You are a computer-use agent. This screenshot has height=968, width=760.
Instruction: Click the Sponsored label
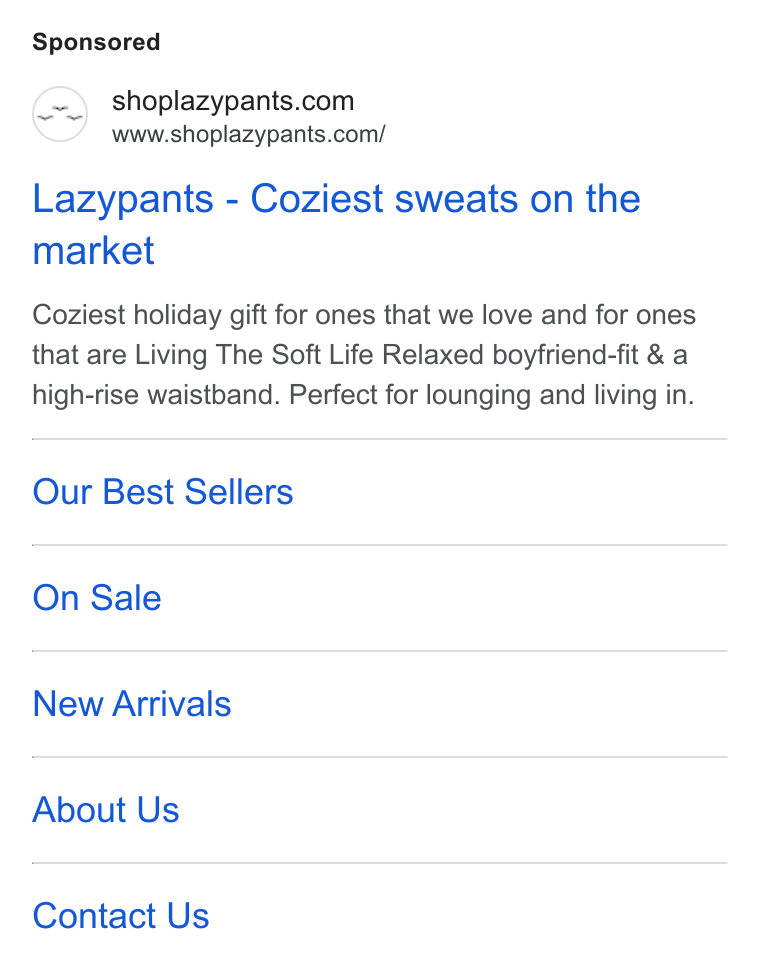pos(96,42)
